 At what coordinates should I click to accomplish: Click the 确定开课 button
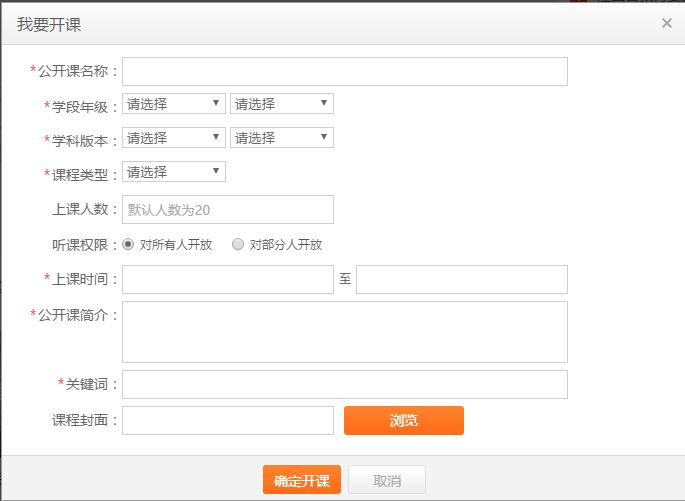pos(302,480)
